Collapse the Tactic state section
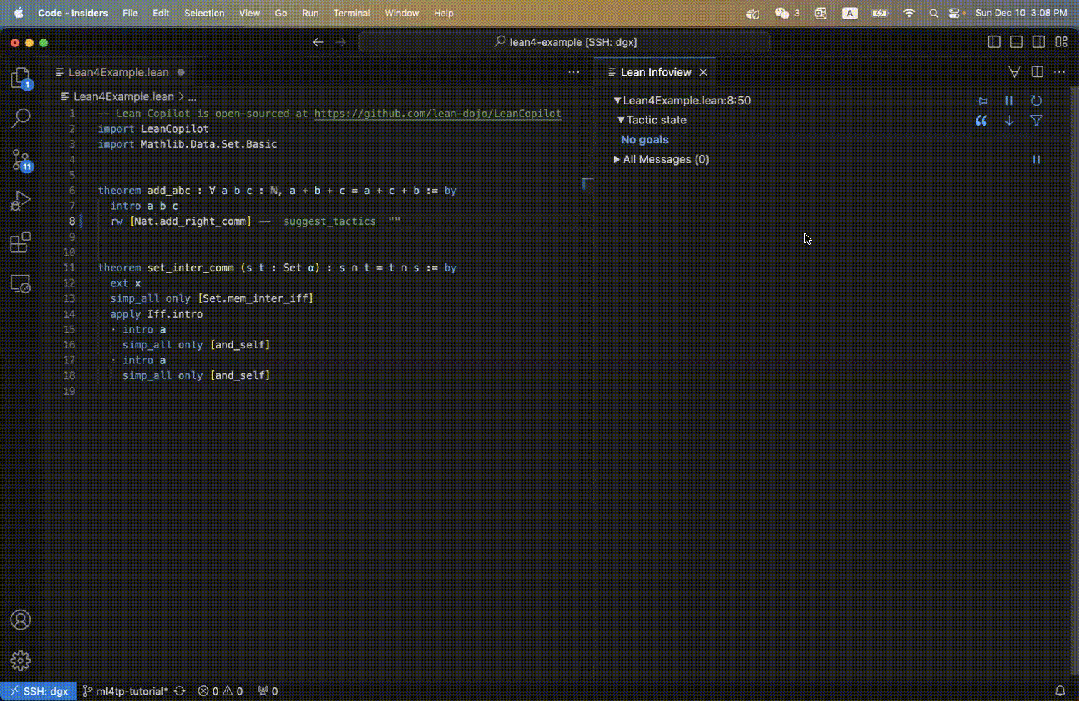This screenshot has height=701, width=1079. tap(620, 120)
